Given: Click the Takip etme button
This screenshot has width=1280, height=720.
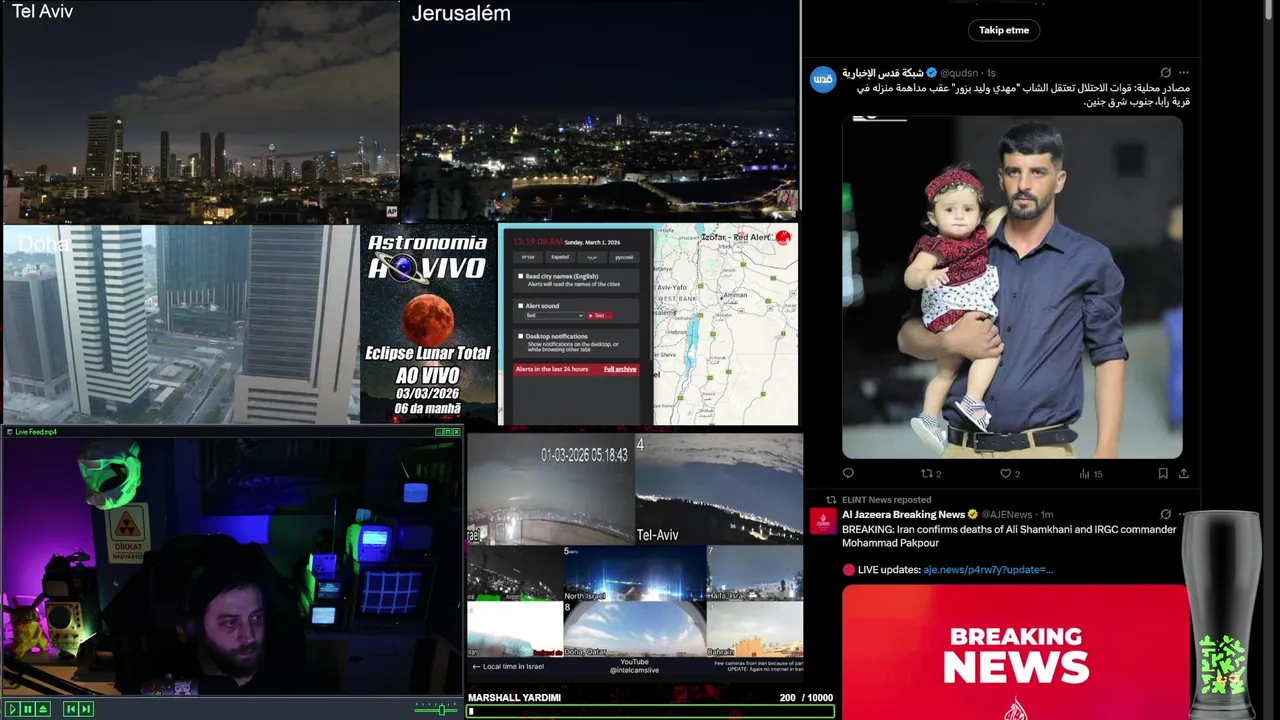Looking at the screenshot, I should tap(1004, 30).
